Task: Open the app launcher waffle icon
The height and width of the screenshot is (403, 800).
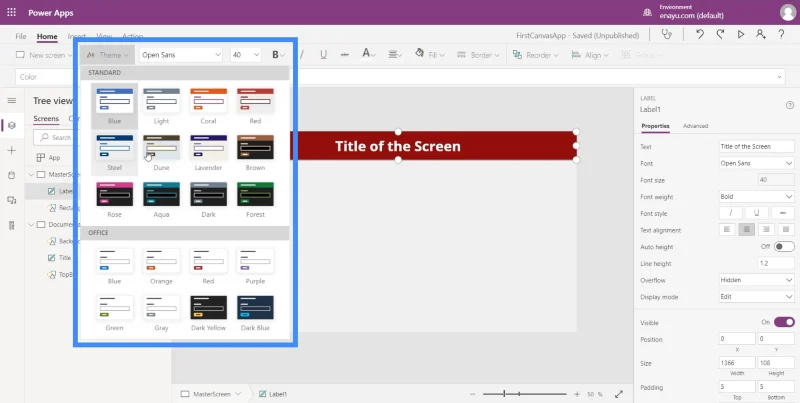Action: point(11,12)
